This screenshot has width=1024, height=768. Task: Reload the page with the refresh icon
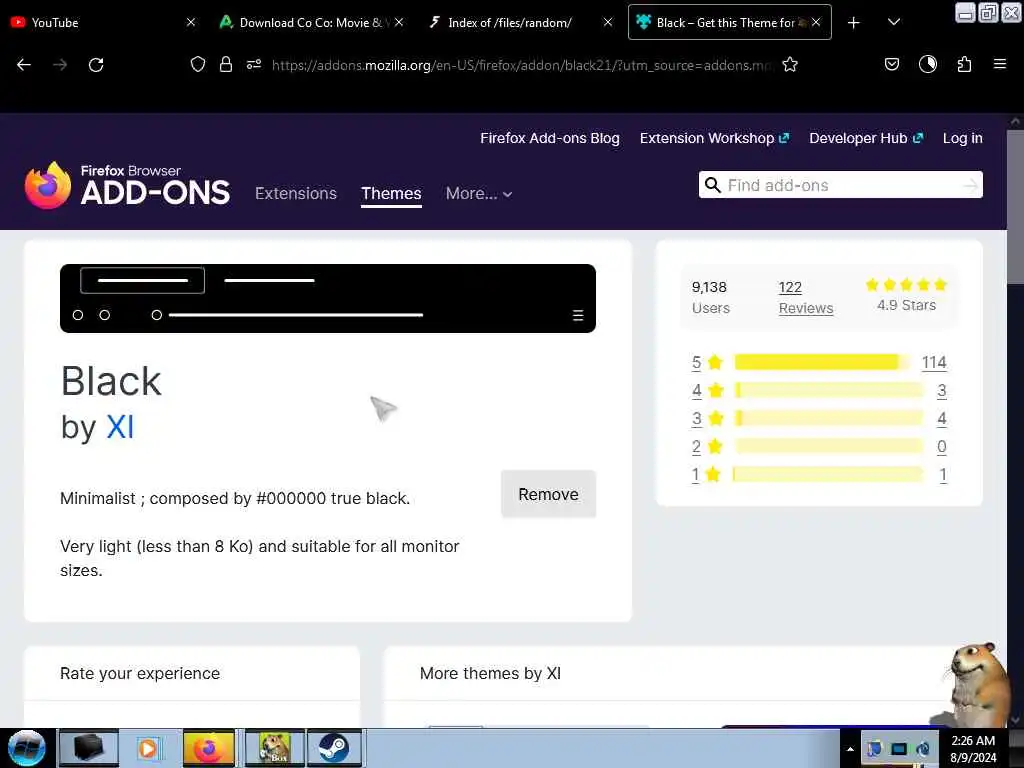coord(96,65)
